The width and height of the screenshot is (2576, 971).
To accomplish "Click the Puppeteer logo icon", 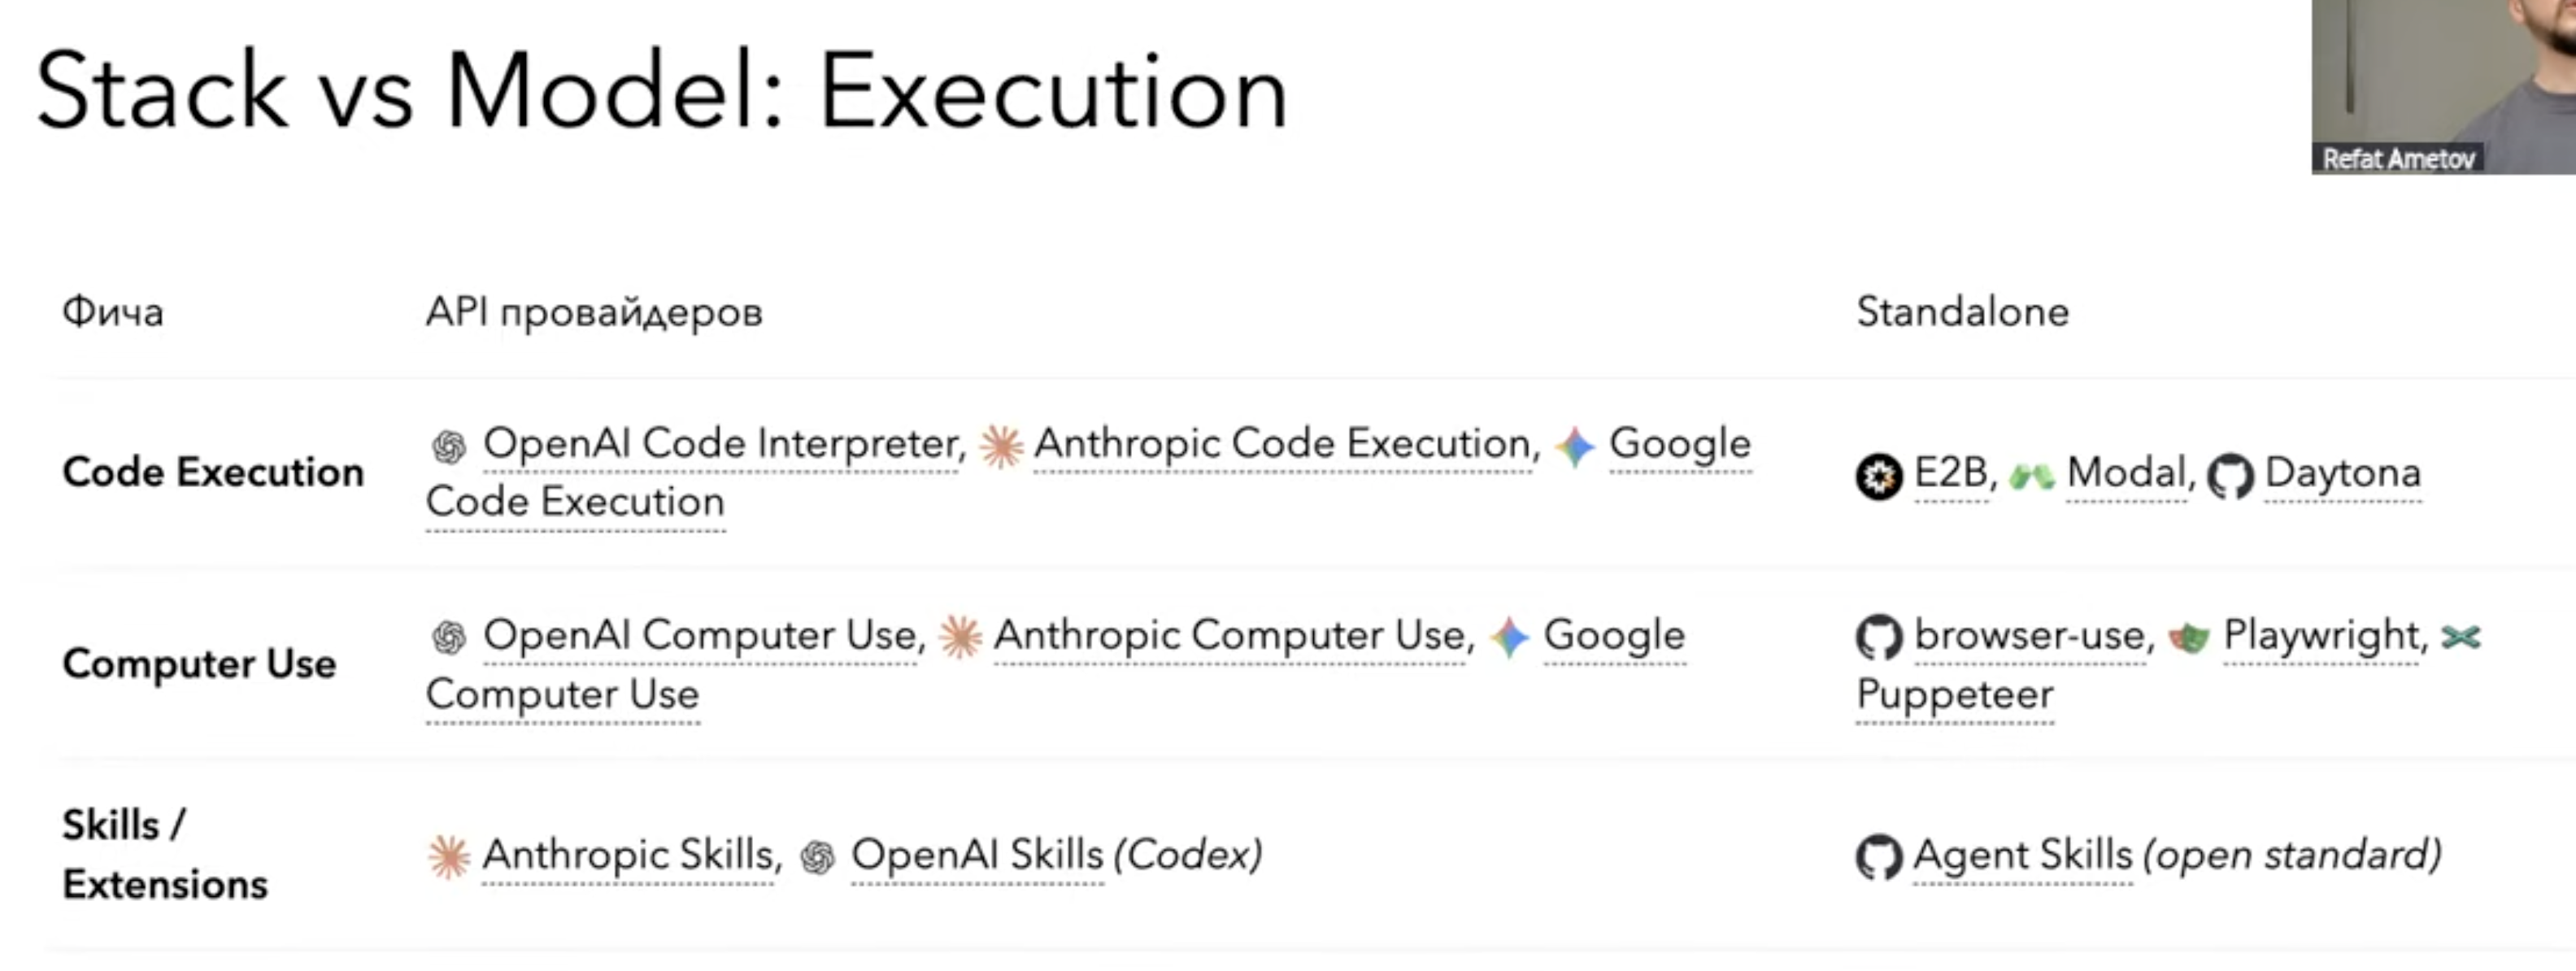I will pos(2461,637).
